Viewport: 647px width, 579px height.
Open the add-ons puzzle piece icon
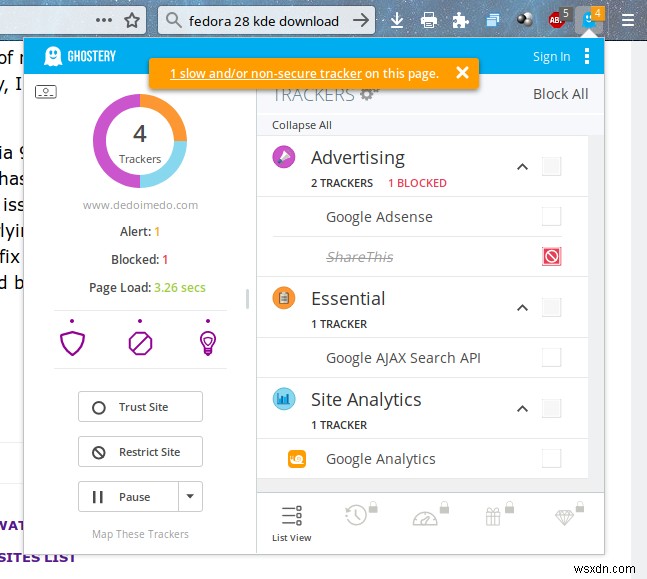click(x=460, y=20)
